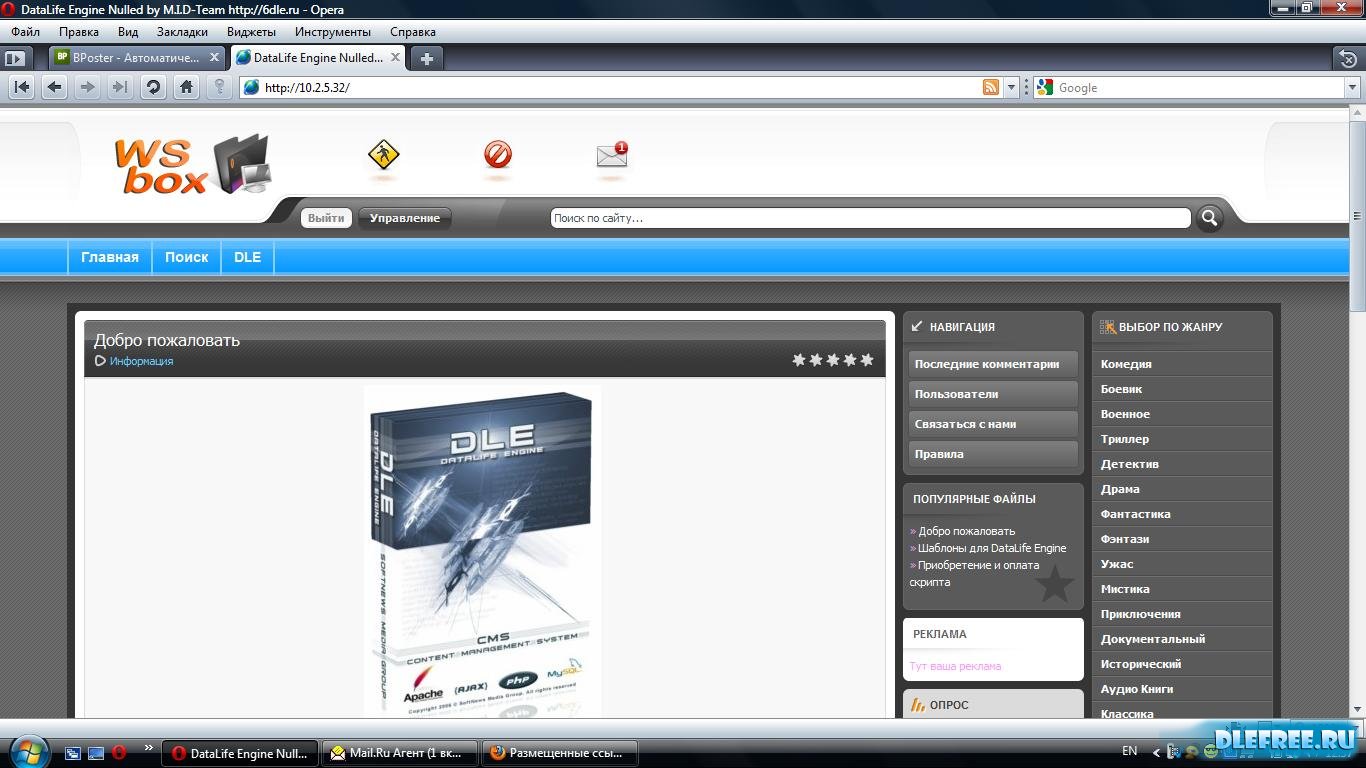The width and height of the screenshot is (1366, 768).
Task: Click the red prohibition sign icon
Action: [498, 154]
